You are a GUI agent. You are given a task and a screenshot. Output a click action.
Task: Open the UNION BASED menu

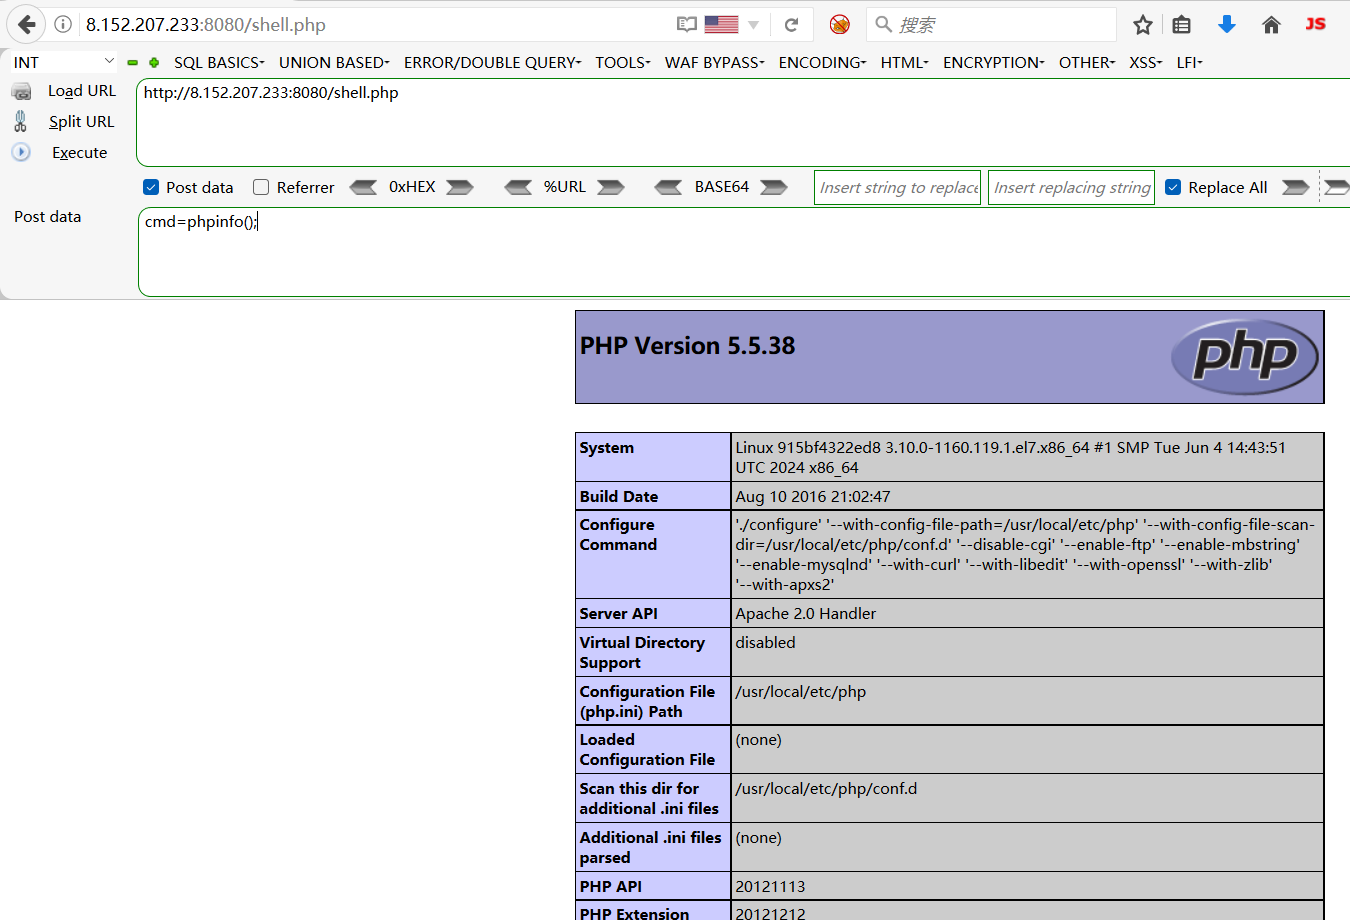pyautogui.click(x=334, y=62)
